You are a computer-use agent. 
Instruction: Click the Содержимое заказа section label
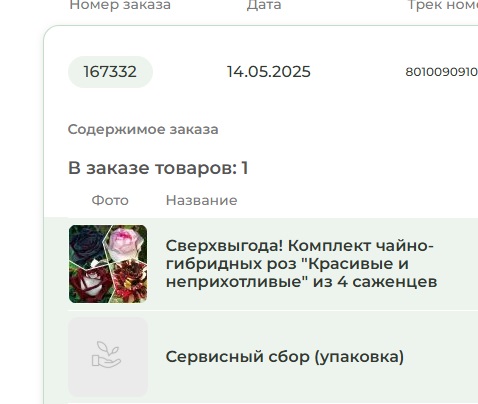(143, 129)
